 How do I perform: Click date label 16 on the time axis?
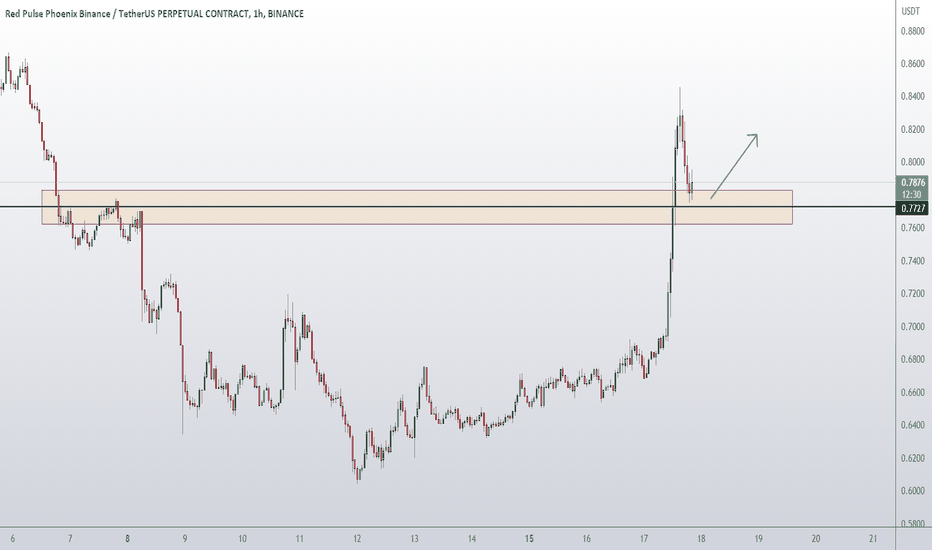coord(587,539)
